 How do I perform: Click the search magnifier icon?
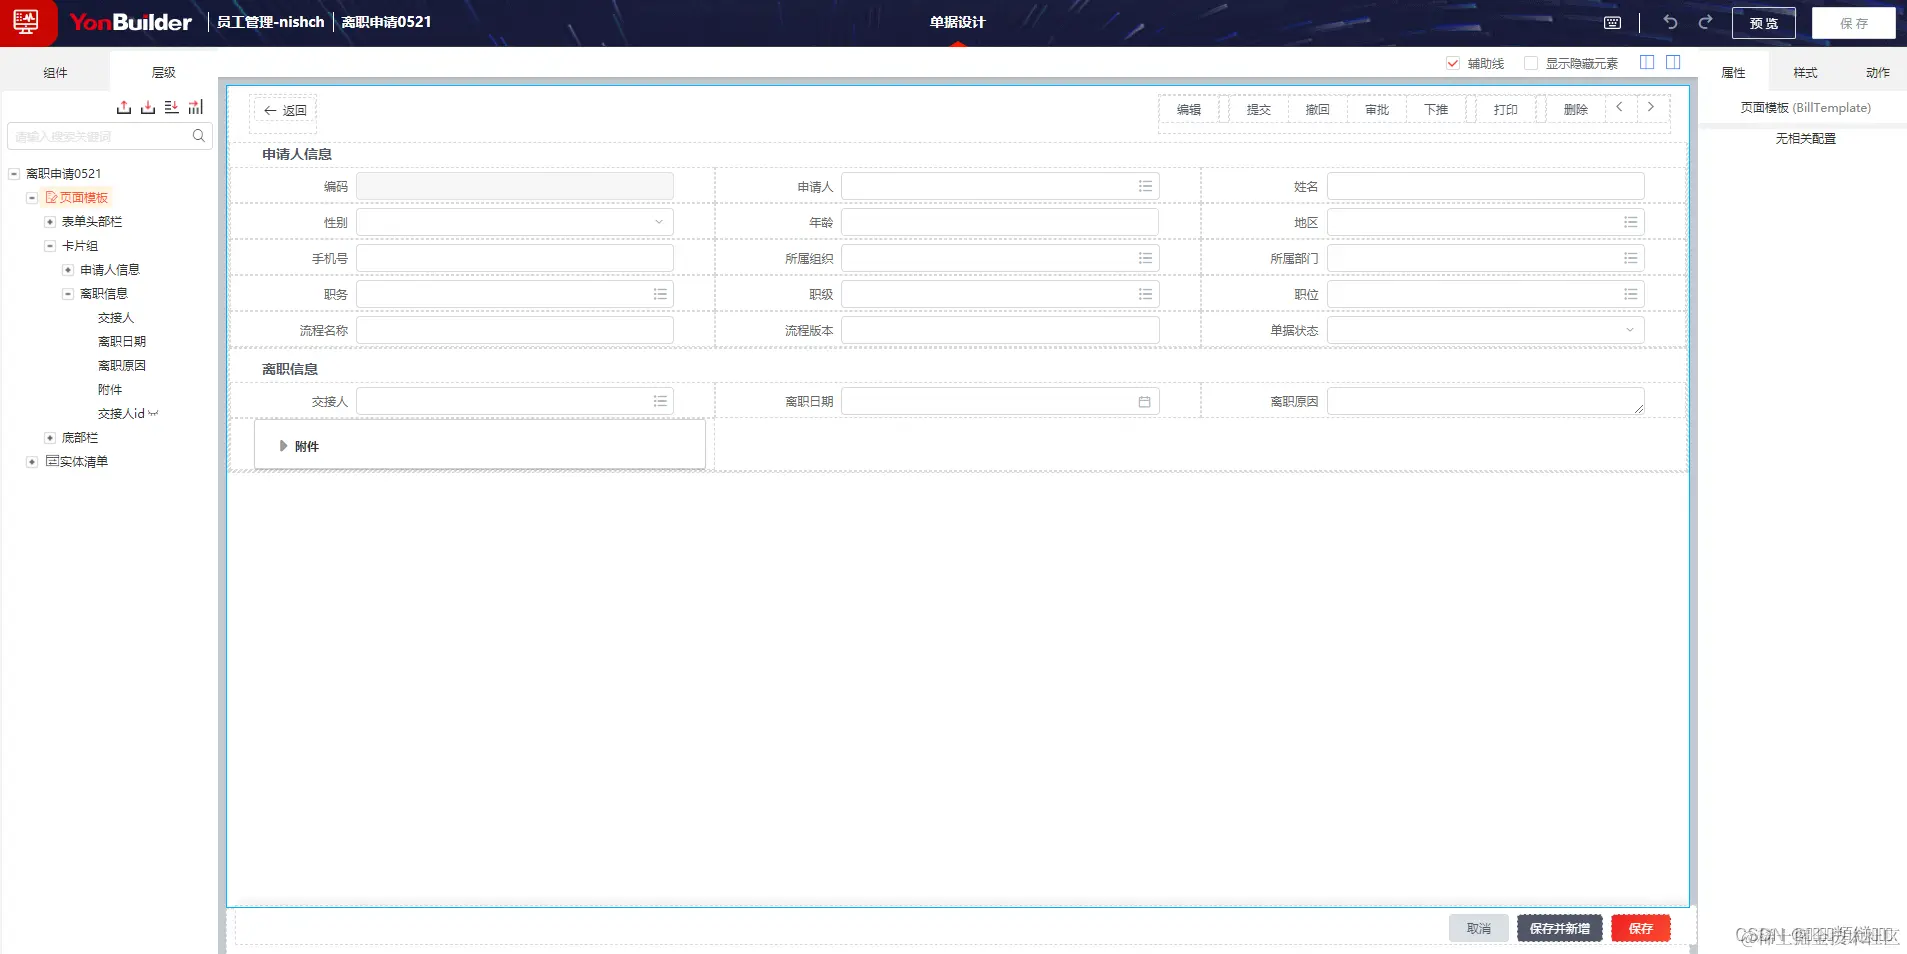[199, 136]
